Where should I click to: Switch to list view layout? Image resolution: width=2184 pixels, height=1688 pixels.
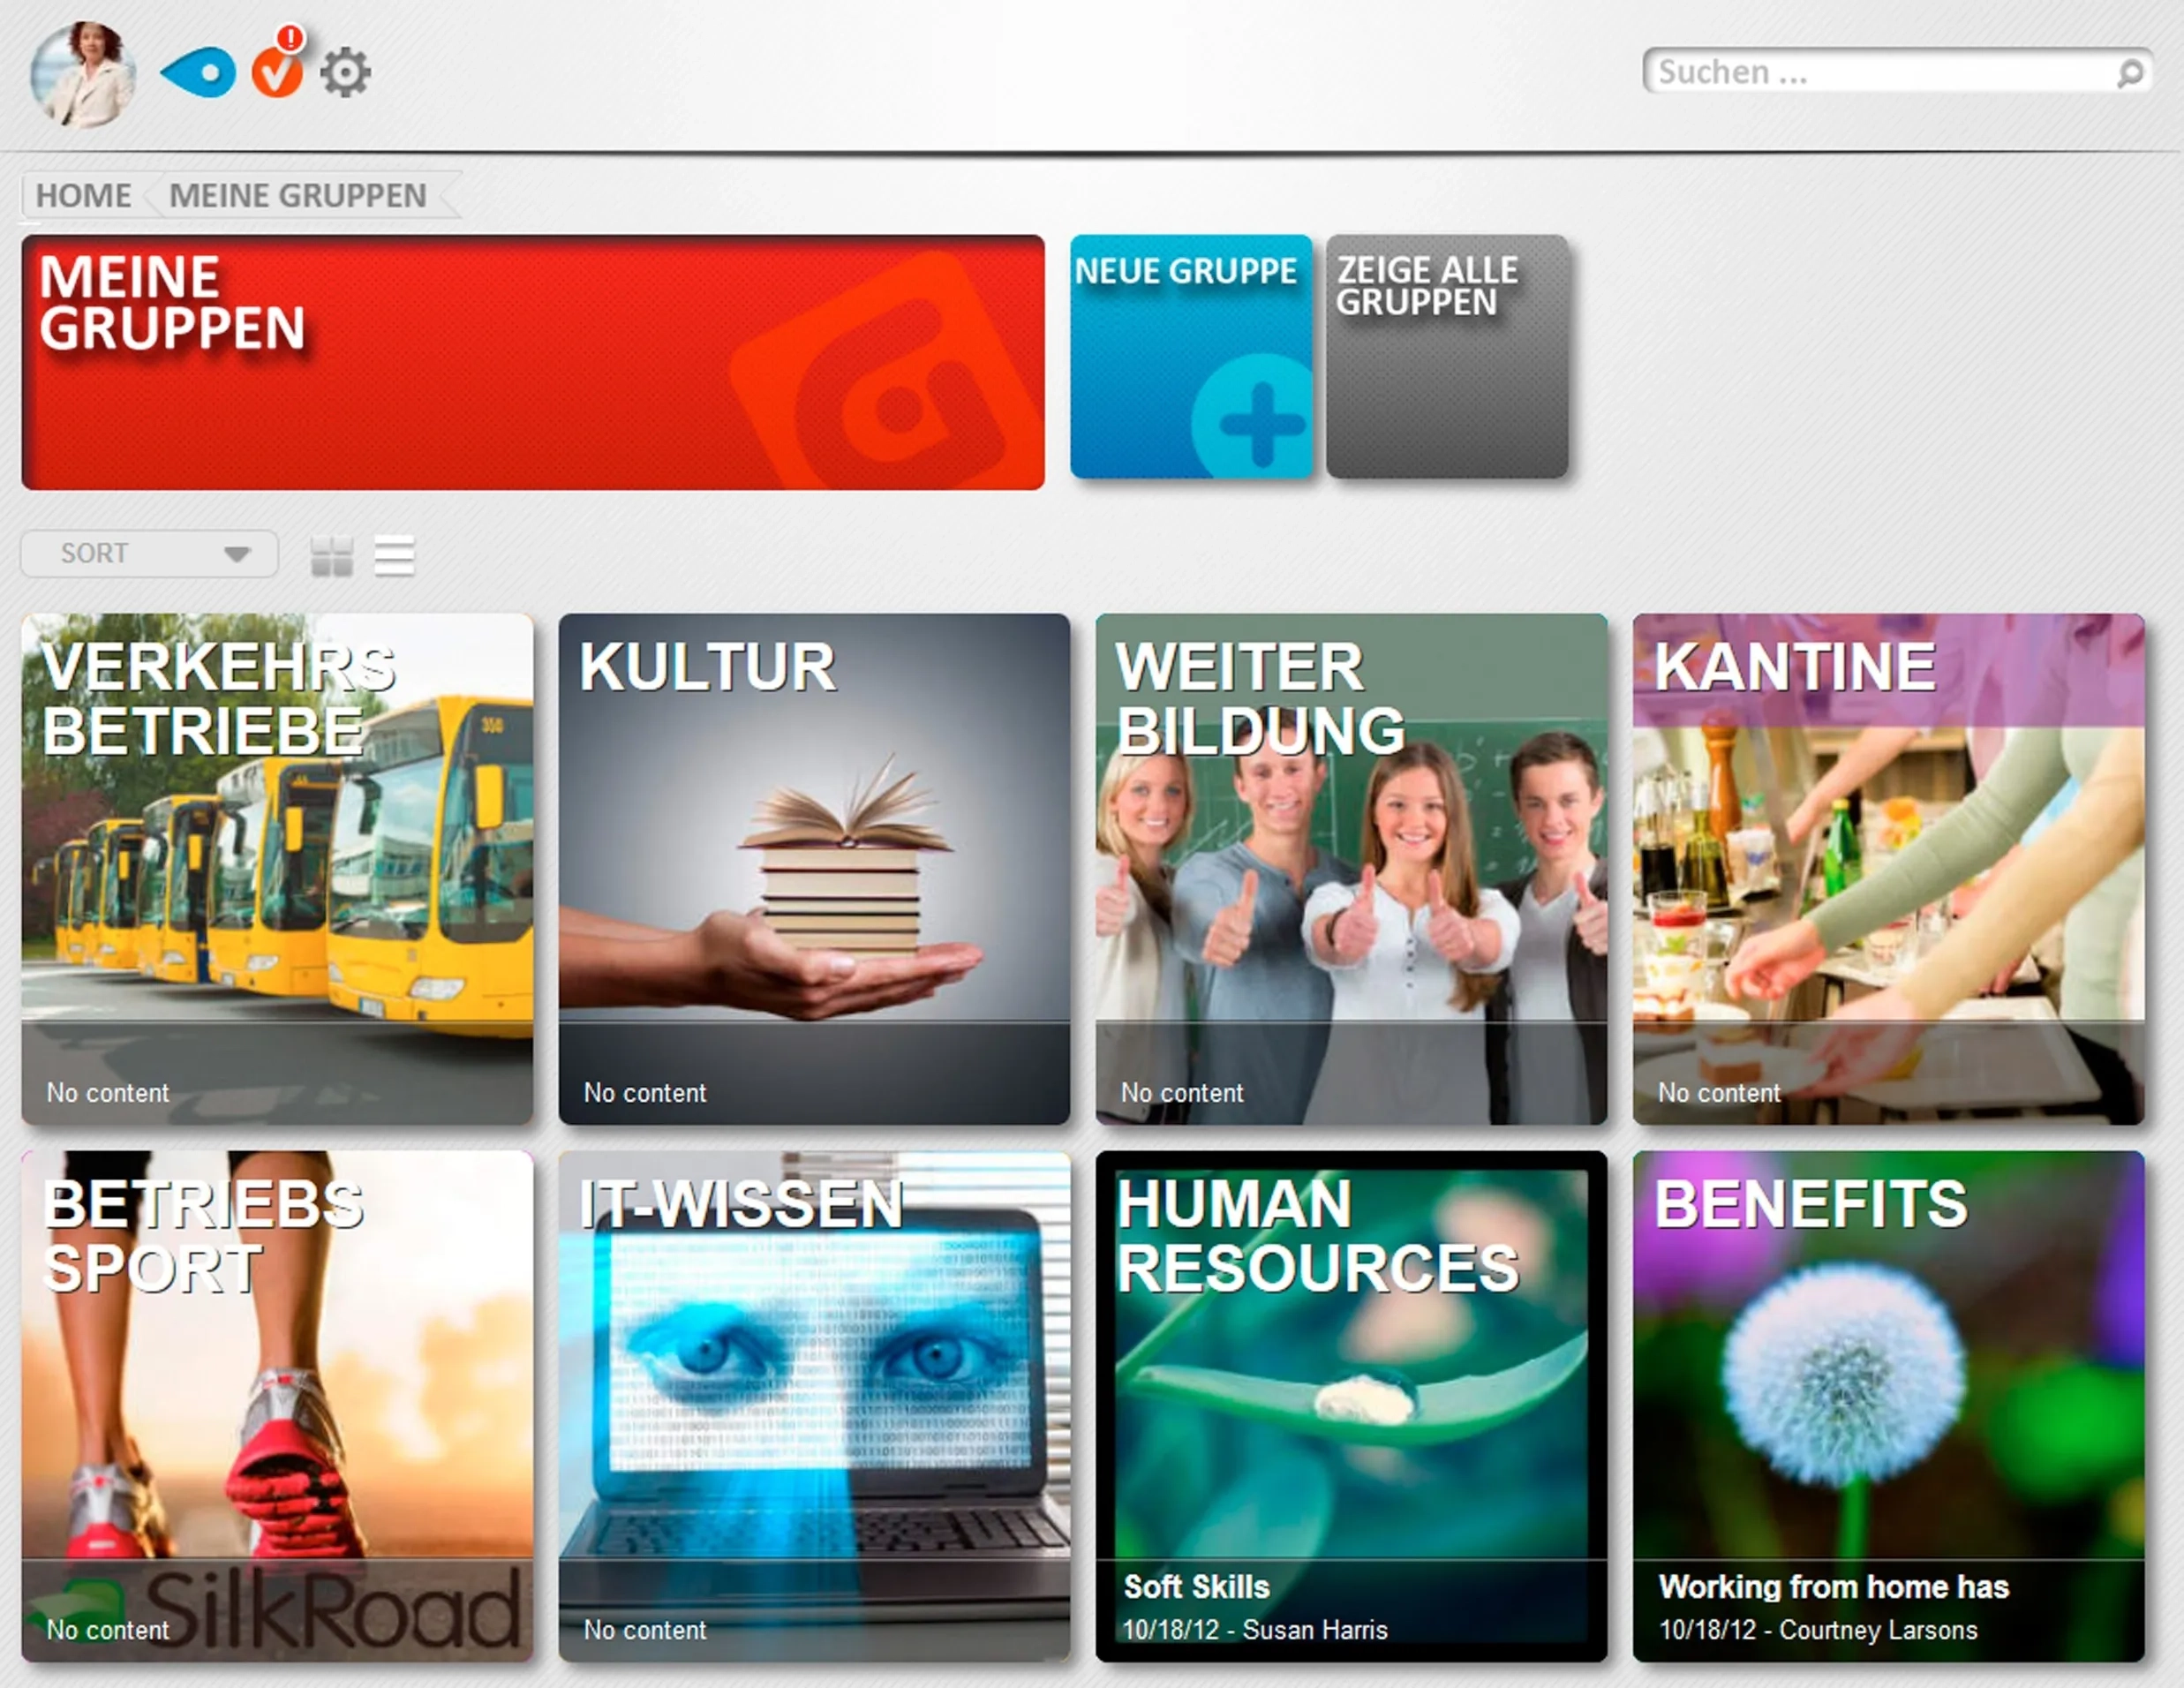pyautogui.click(x=394, y=555)
